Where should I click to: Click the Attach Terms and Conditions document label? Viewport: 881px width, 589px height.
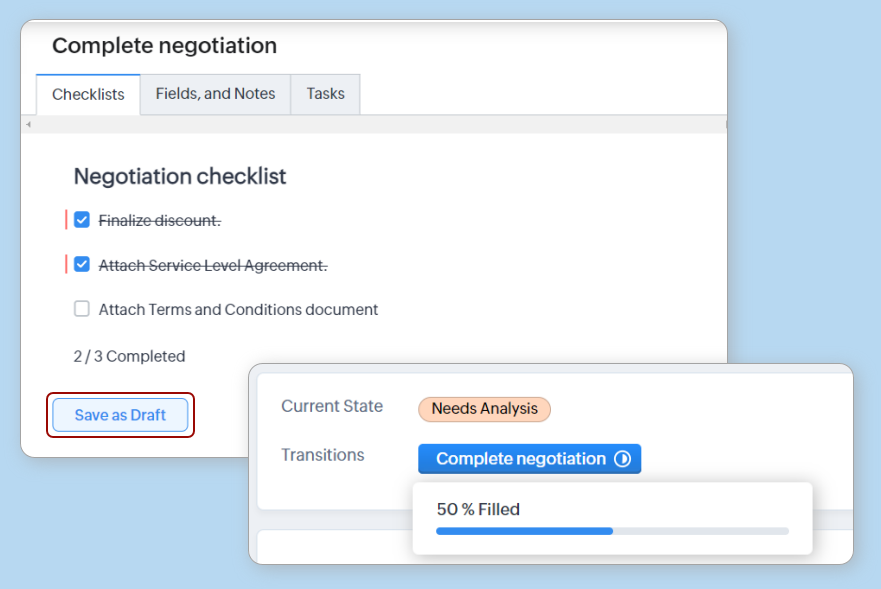(238, 310)
